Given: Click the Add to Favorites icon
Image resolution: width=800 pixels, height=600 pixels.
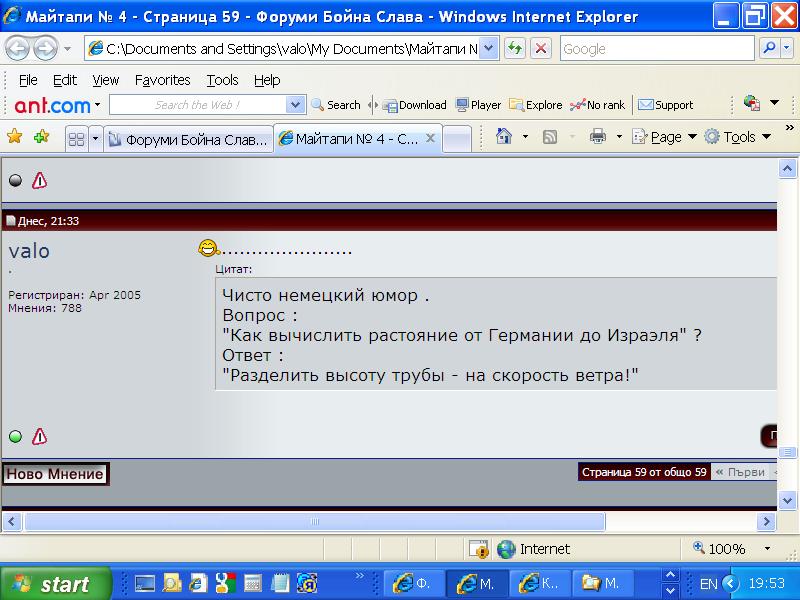Looking at the screenshot, I should 41,137.
